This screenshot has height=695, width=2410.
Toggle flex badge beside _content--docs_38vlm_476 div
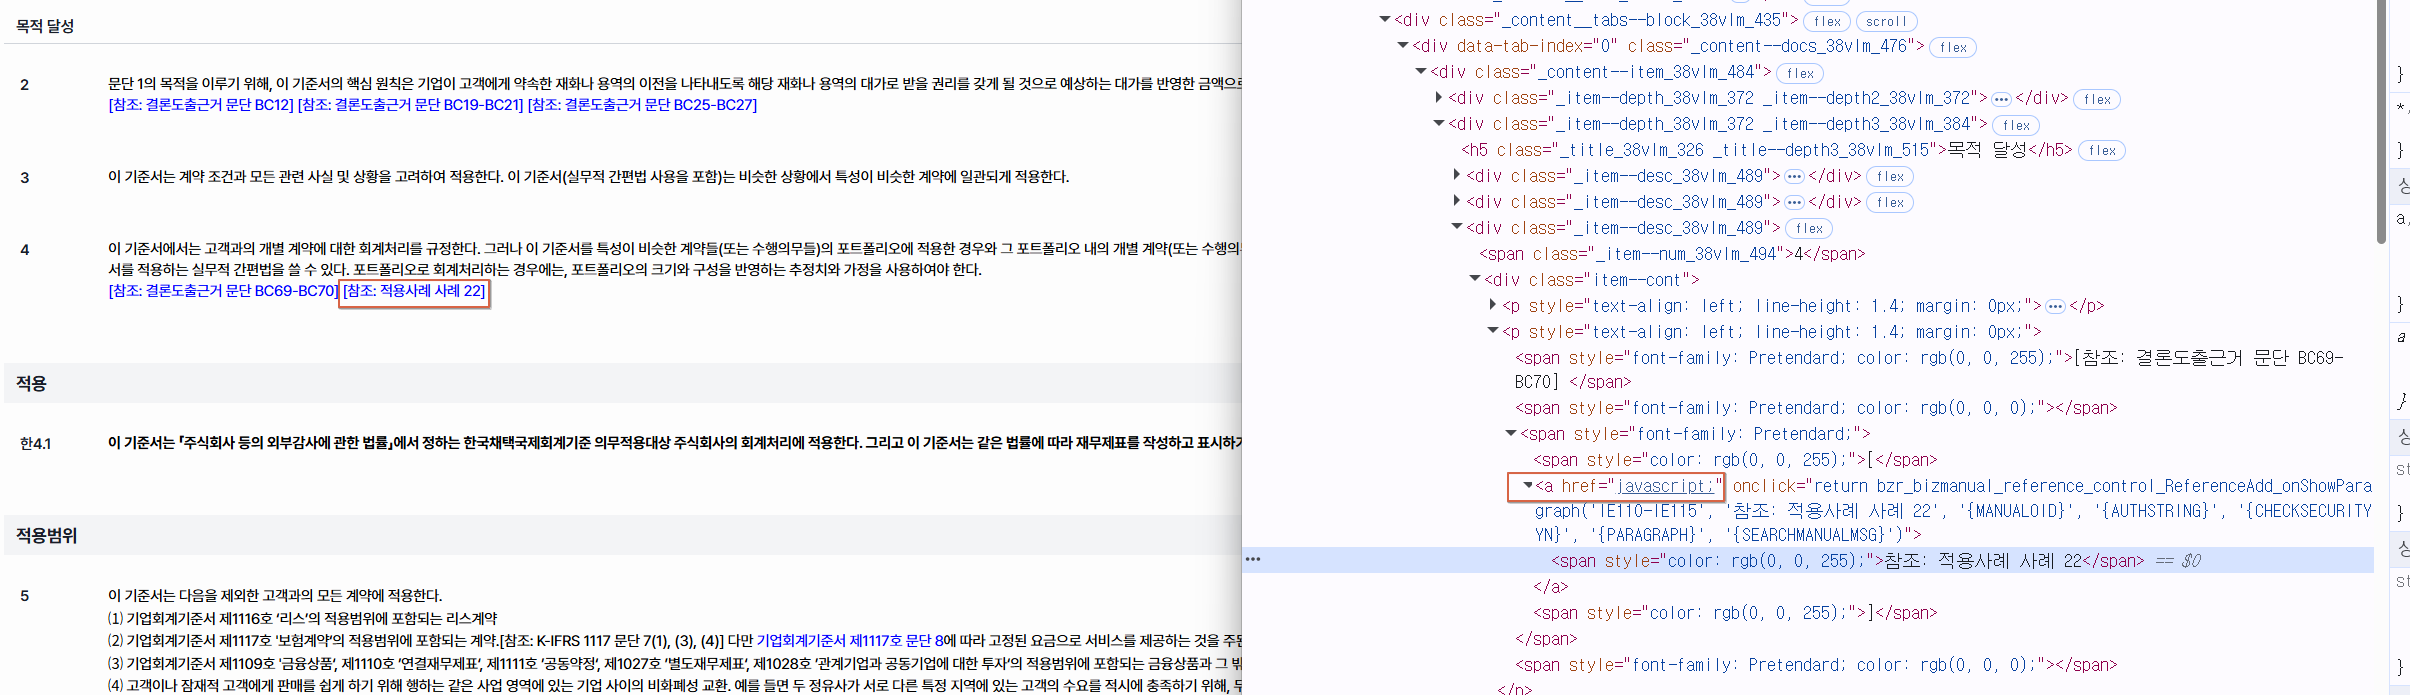(1954, 47)
